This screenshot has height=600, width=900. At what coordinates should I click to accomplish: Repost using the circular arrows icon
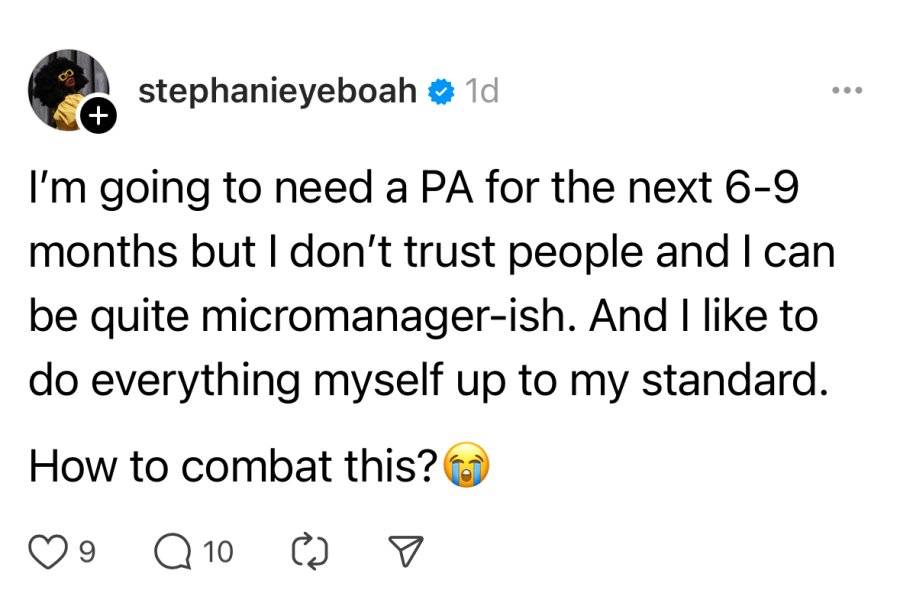point(310,552)
